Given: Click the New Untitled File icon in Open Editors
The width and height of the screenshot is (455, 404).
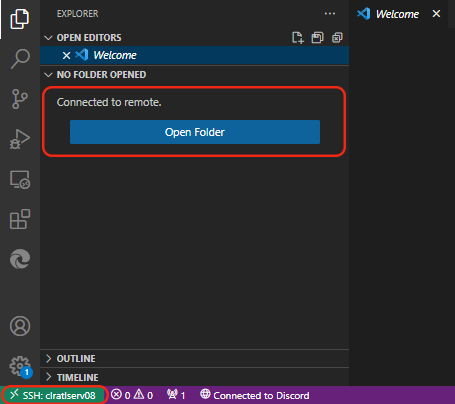Looking at the screenshot, I should coord(298,38).
